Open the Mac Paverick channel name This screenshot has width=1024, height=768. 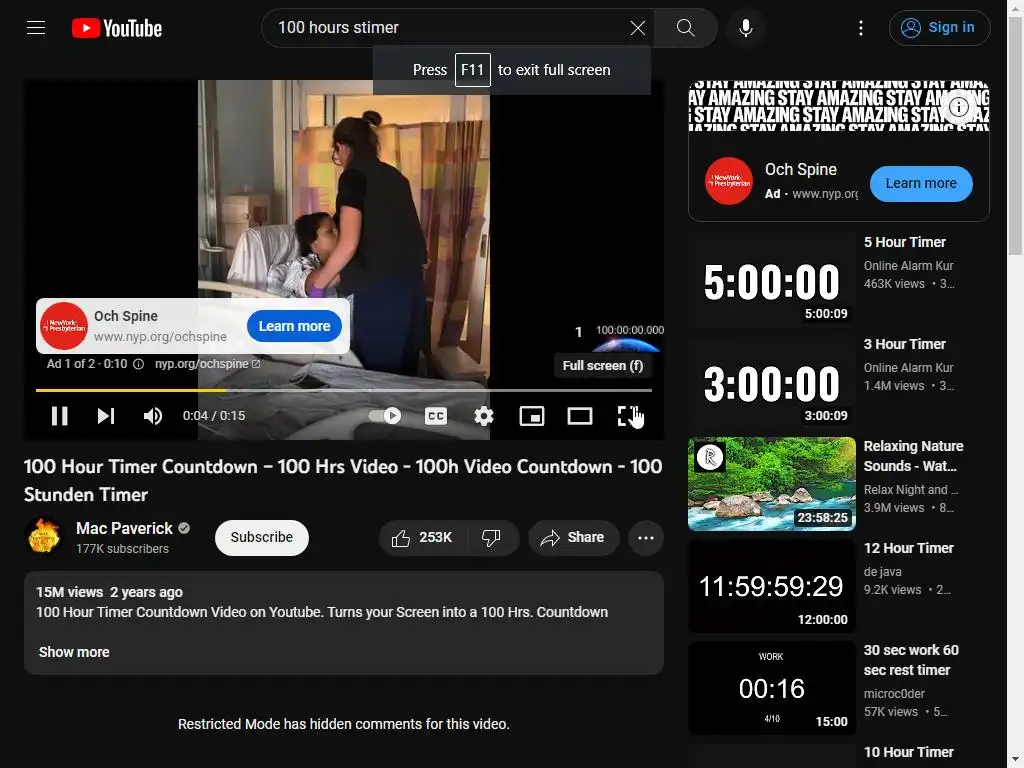point(124,528)
